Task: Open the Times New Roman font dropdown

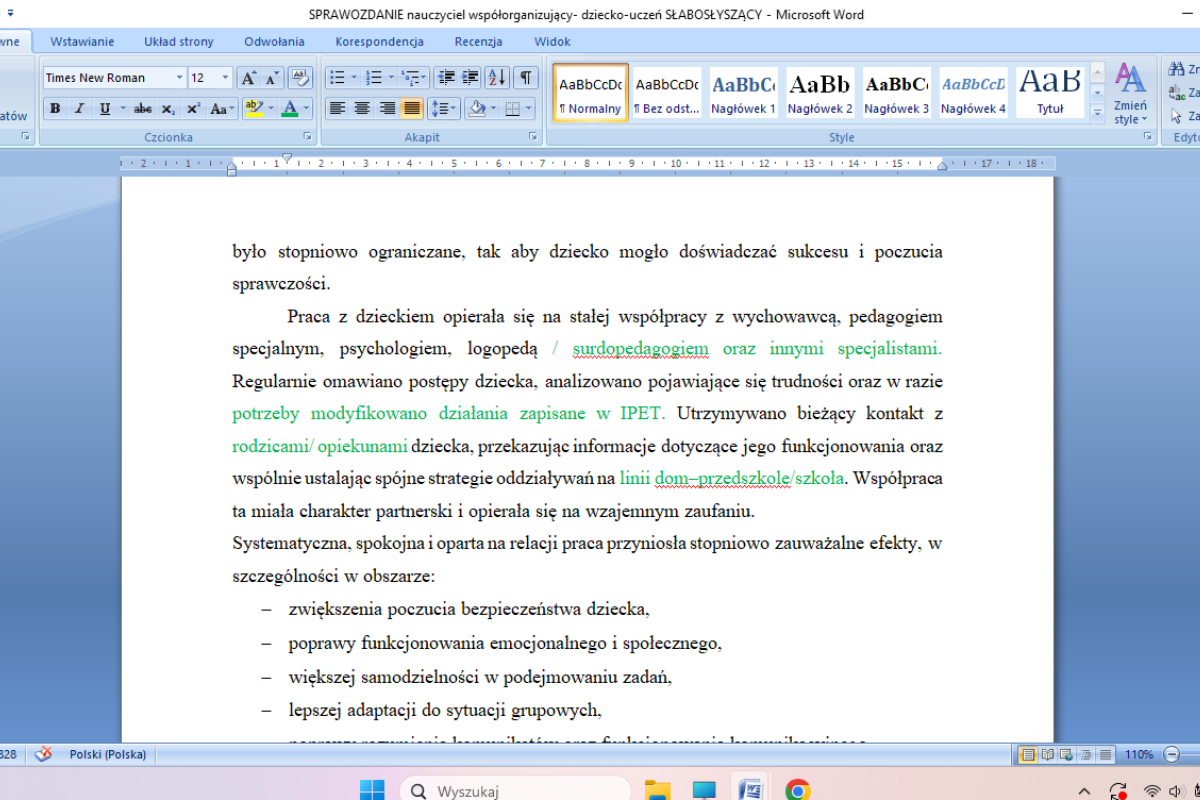Action: coord(180,78)
